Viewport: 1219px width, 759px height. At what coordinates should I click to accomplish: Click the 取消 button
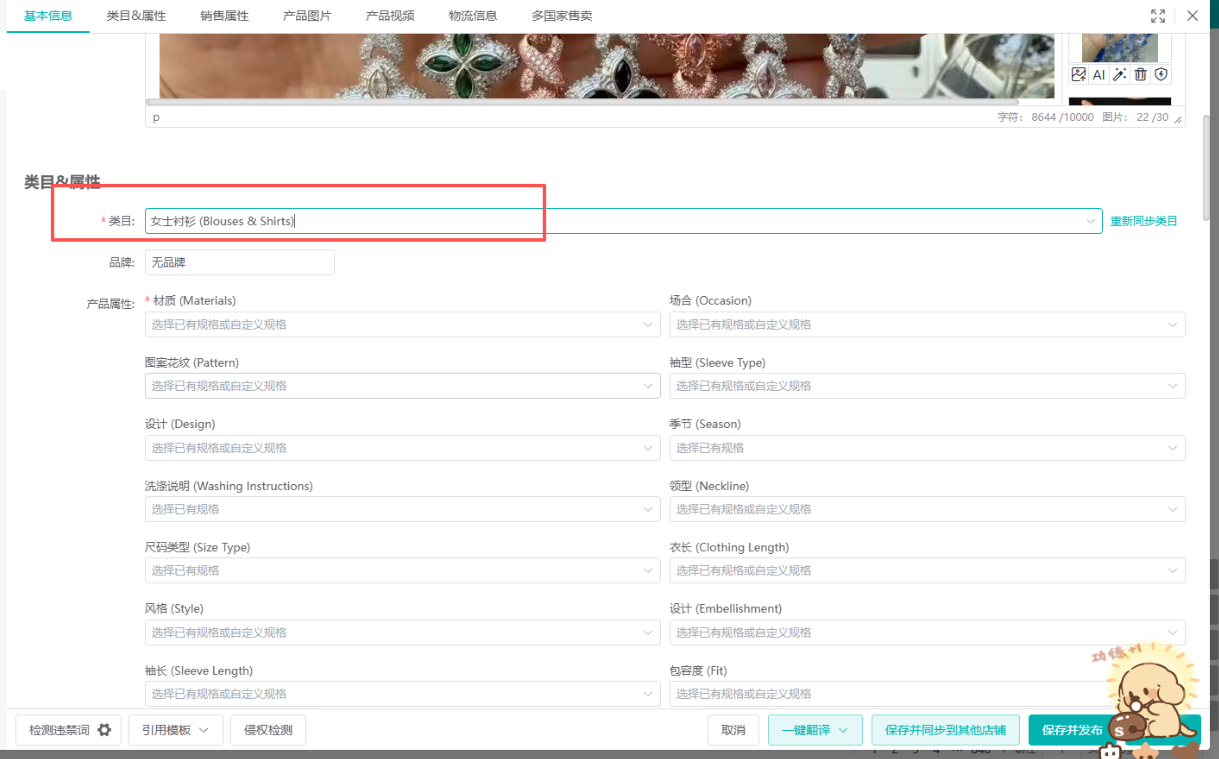click(x=733, y=730)
